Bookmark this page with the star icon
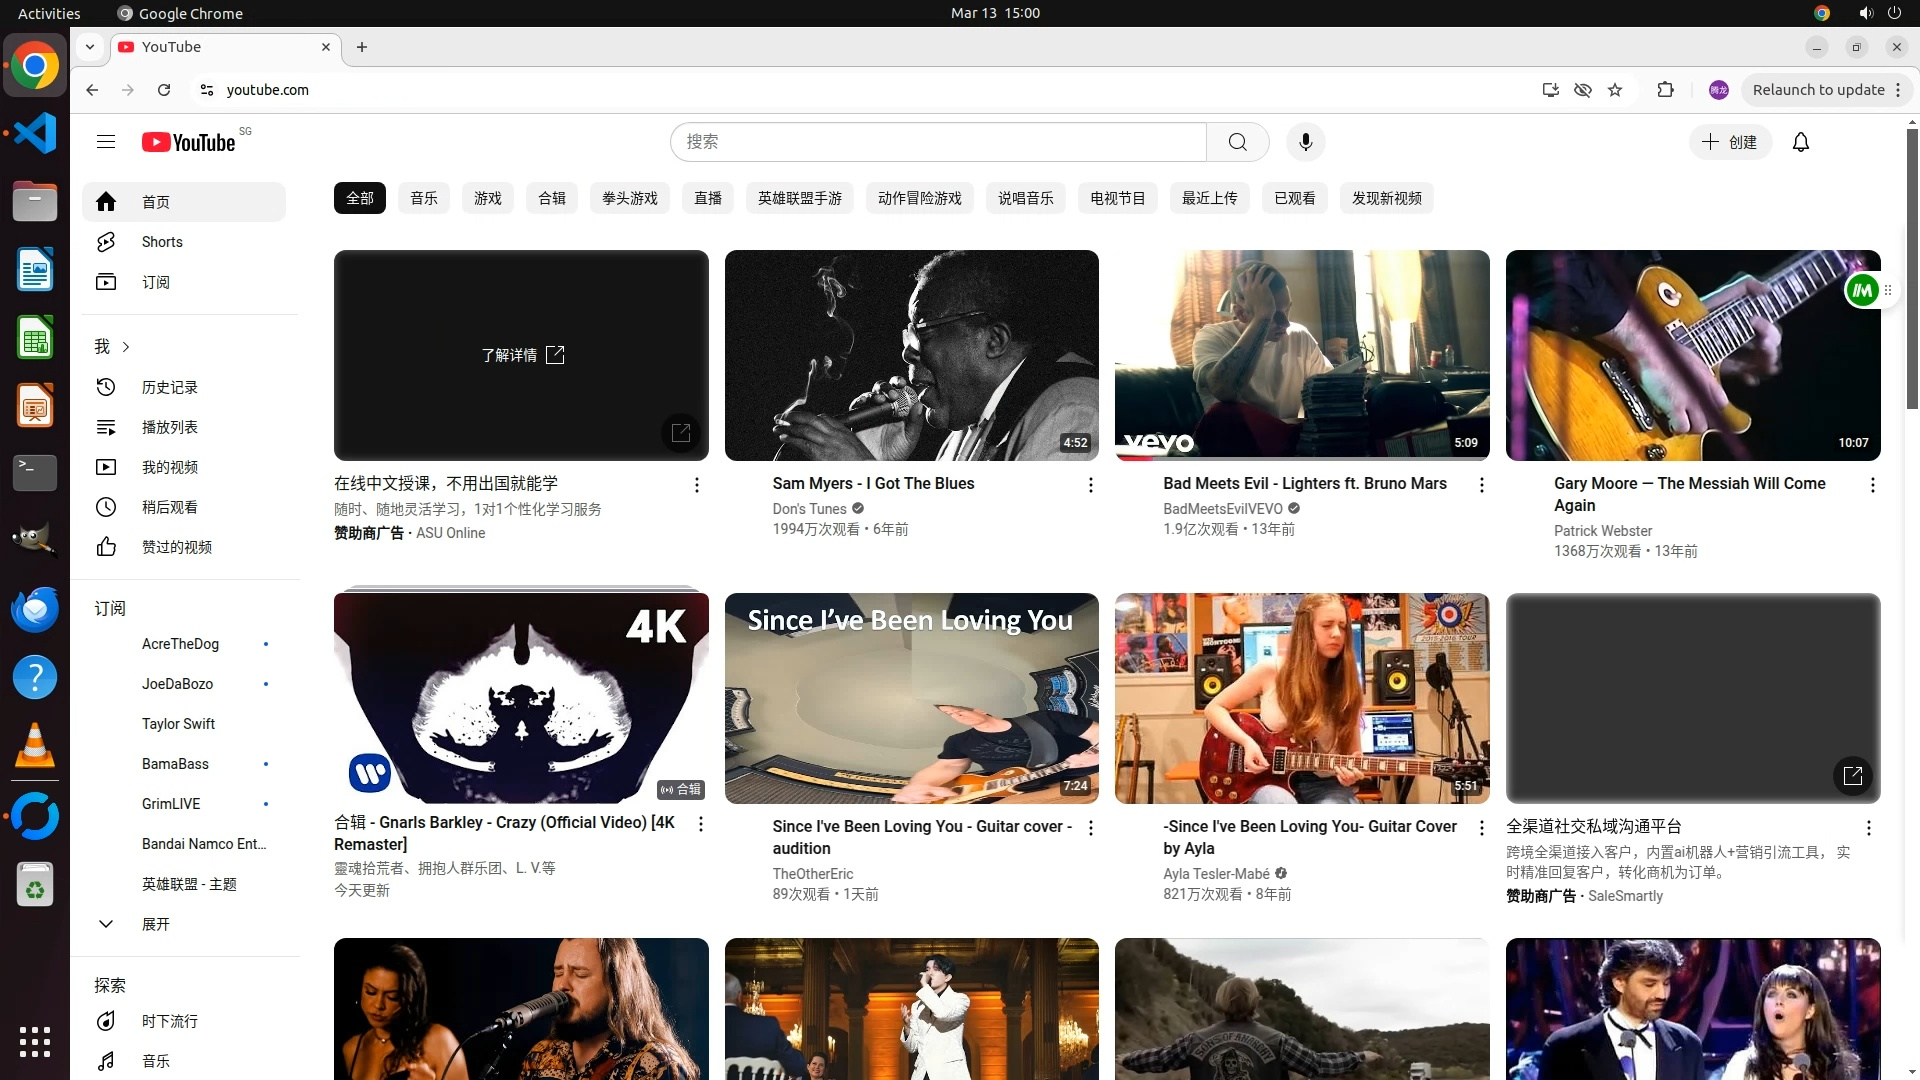The width and height of the screenshot is (1920, 1080). tap(1615, 90)
